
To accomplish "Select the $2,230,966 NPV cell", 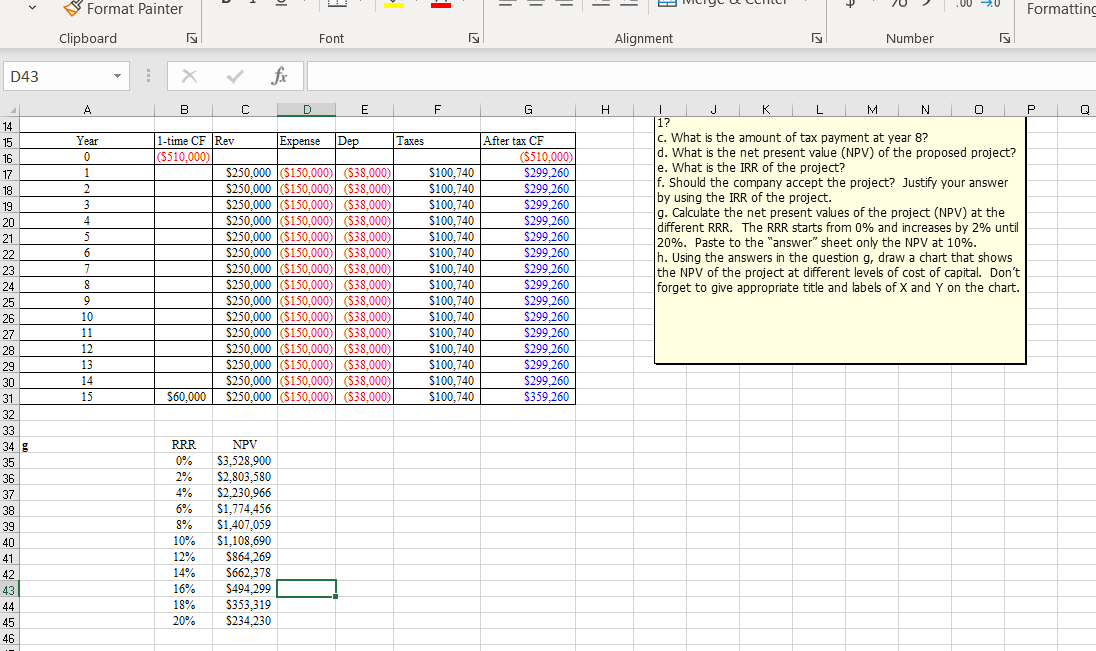I will (245, 493).
